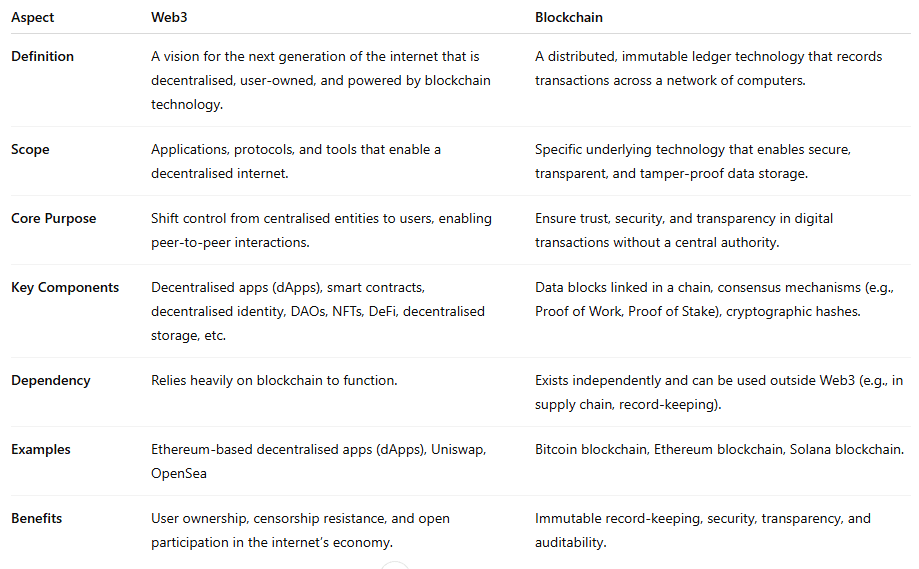Click the Bitcoin, Ethereum, Solana blockchain examples cell
This screenshot has height=569, width=919.
click(719, 449)
